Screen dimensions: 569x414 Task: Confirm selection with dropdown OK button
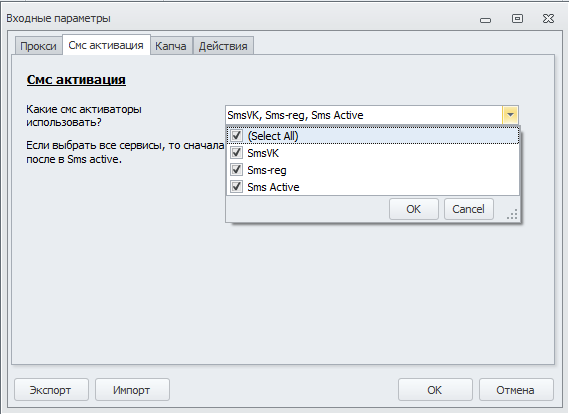click(414, 209)
